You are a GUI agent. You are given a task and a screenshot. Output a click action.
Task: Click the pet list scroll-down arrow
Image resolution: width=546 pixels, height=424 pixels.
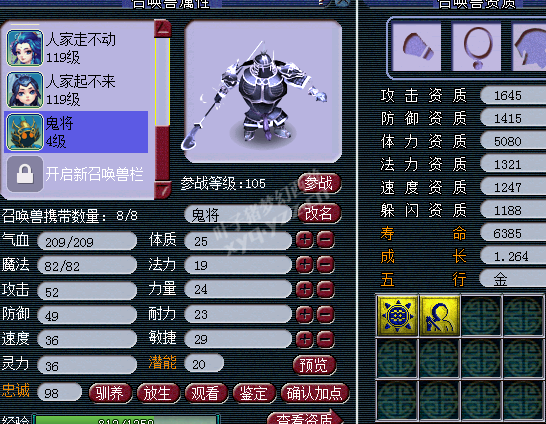point(163,190)
